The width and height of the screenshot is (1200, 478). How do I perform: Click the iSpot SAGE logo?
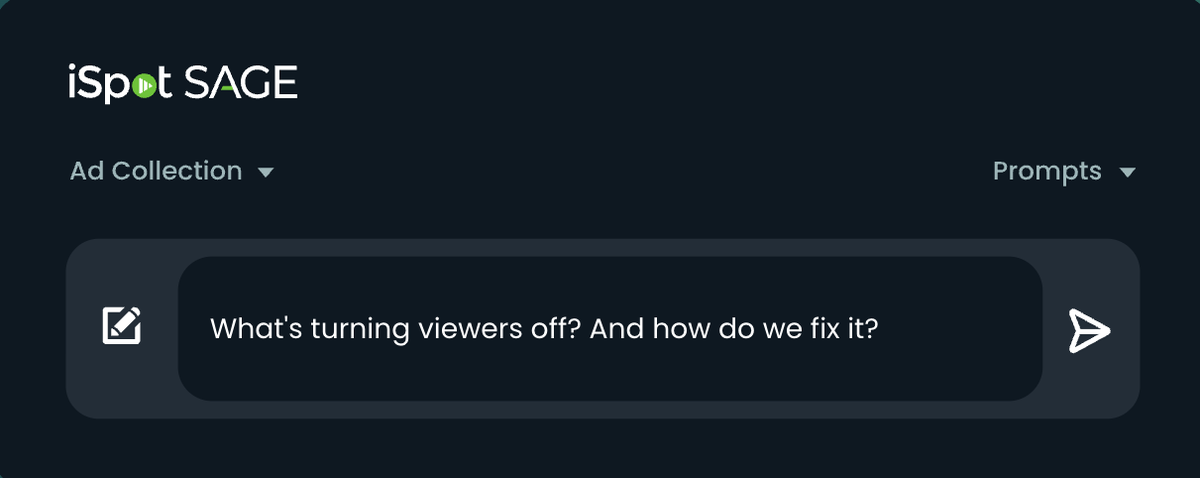183,84
